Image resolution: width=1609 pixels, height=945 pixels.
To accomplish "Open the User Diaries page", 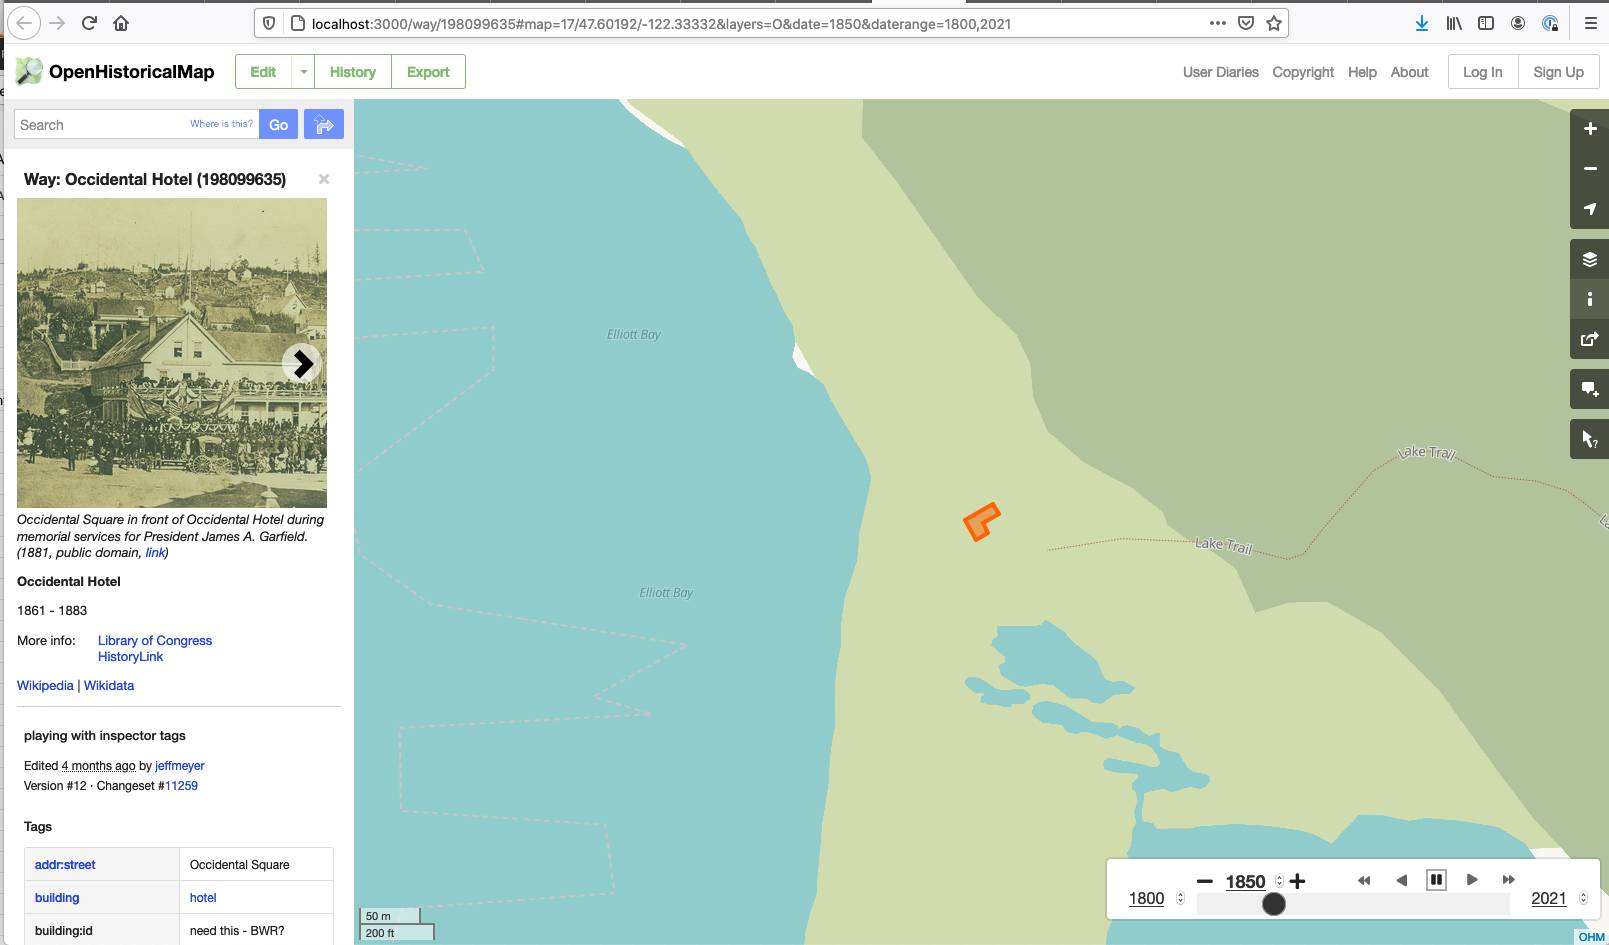I will (1220, 71).
